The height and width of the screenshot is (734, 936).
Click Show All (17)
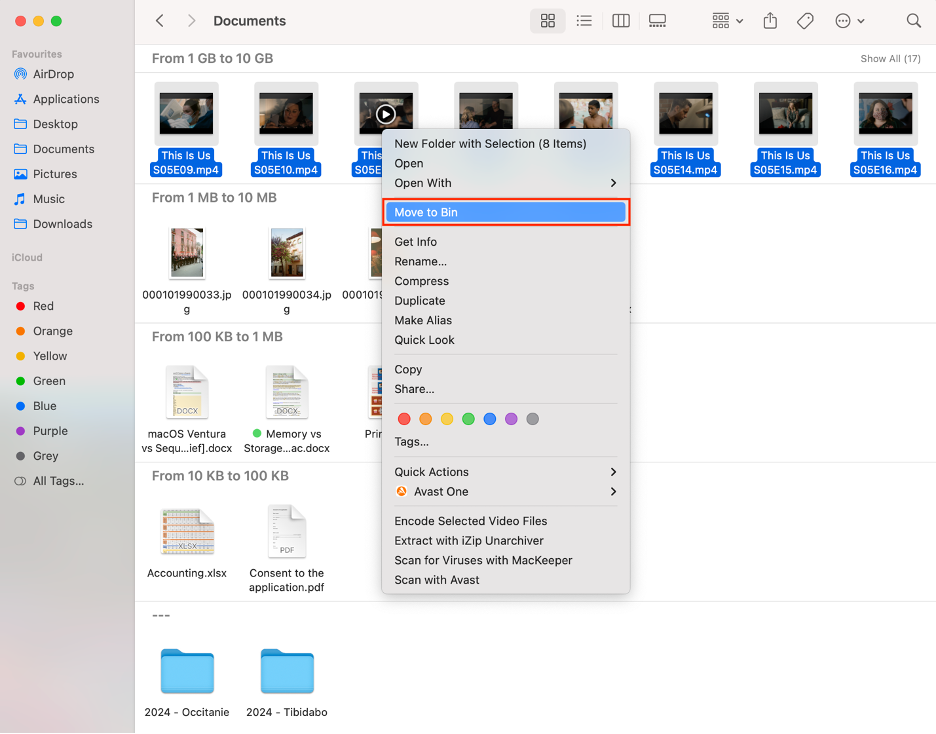[x=890, y=58]
